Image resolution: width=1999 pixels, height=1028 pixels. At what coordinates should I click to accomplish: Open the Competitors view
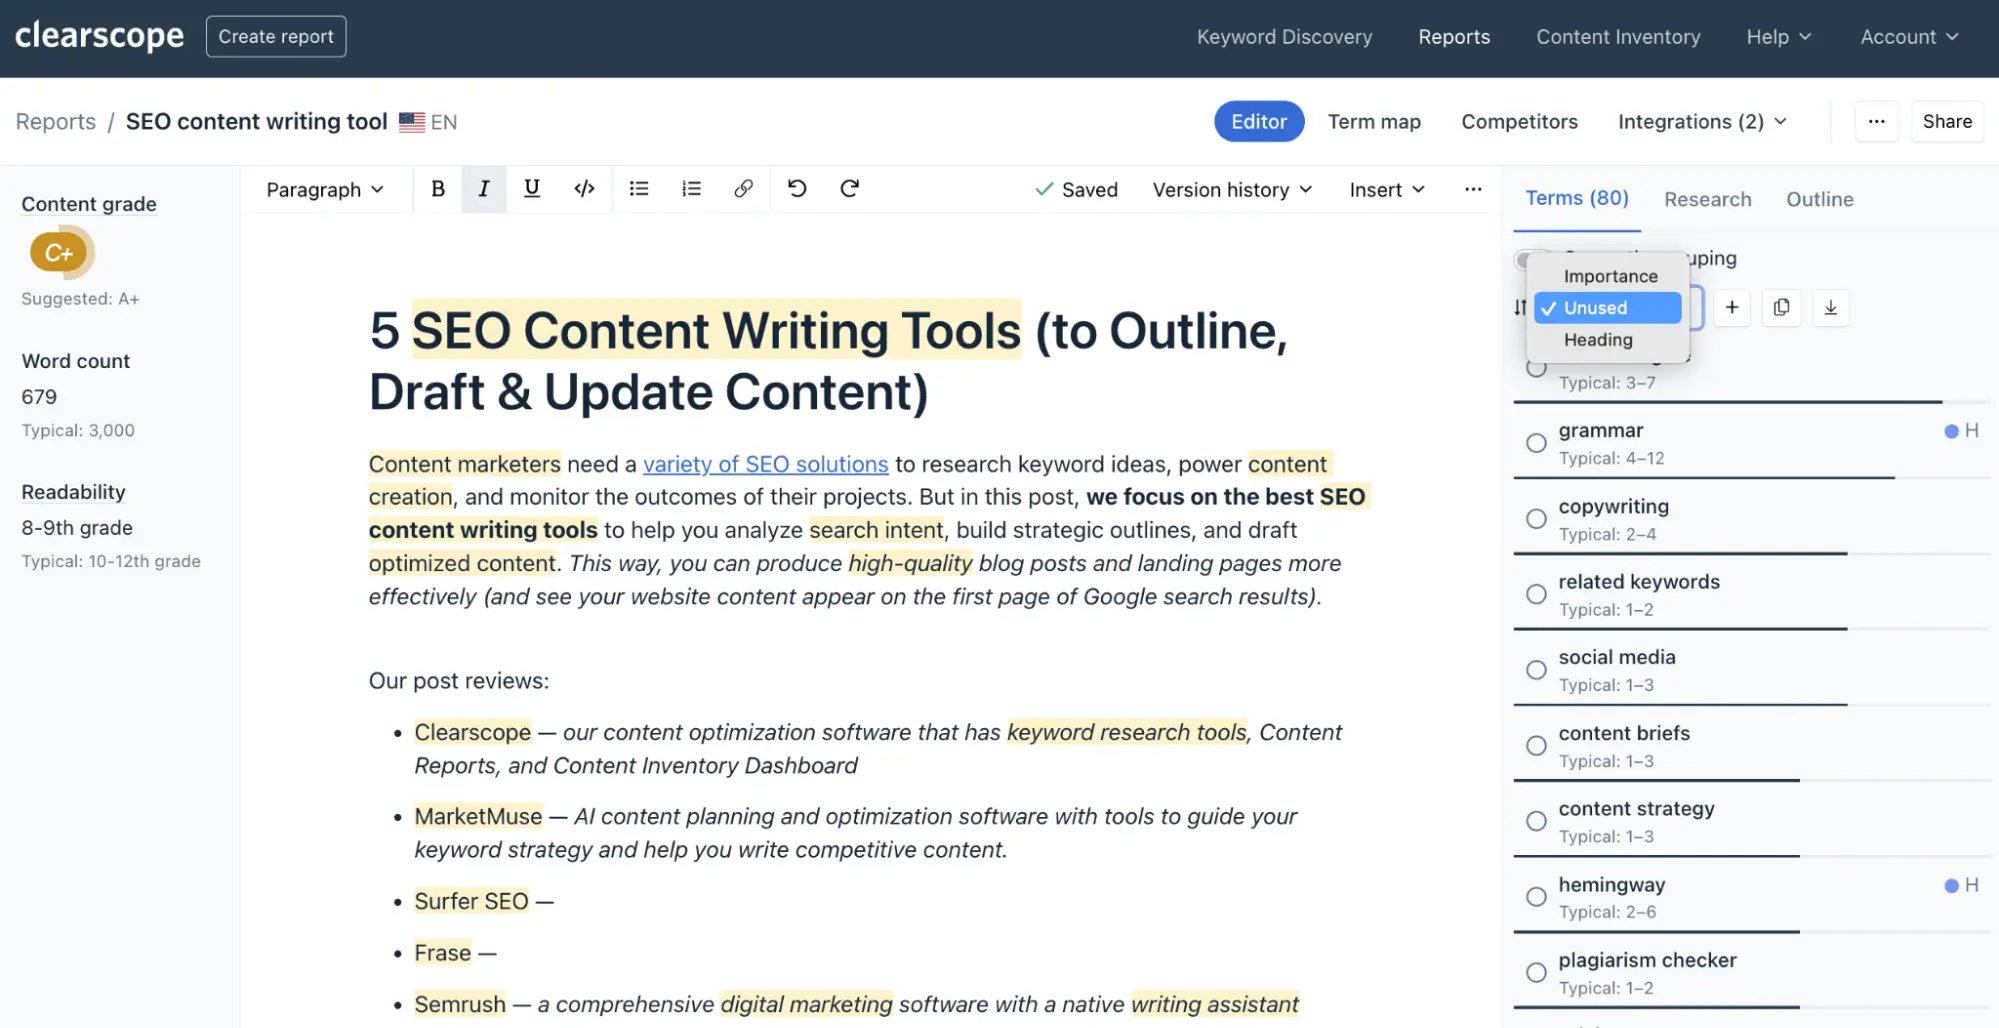1519,122
